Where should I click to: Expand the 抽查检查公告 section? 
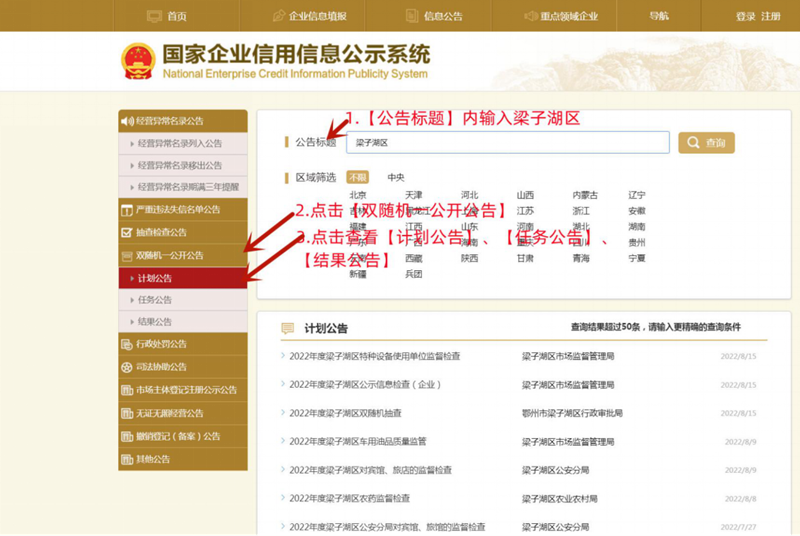pyautogui.click(x=183, y=233)
